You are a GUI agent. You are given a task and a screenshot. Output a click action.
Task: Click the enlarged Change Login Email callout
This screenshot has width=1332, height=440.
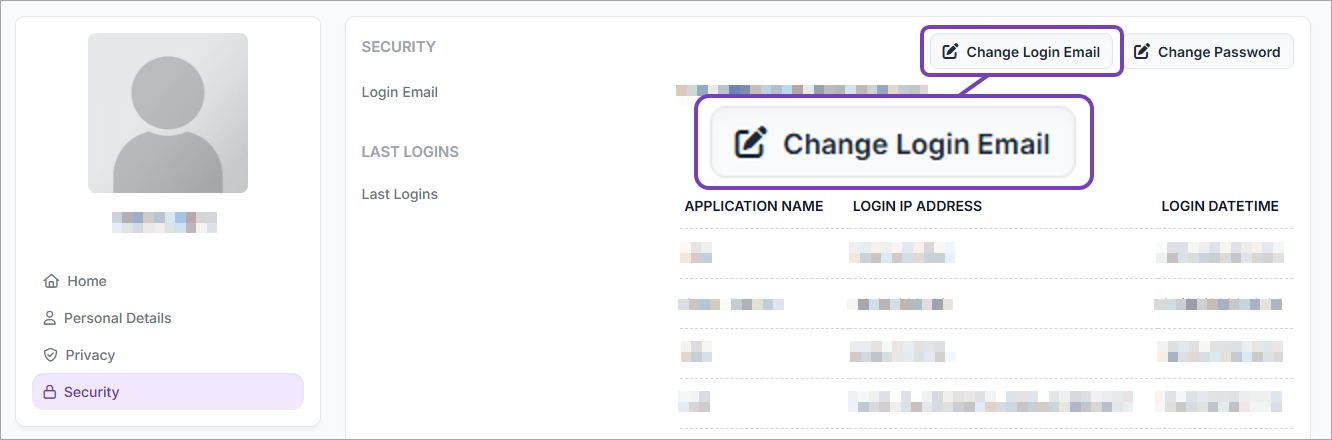pyautogui.click(x=893, y=143)
